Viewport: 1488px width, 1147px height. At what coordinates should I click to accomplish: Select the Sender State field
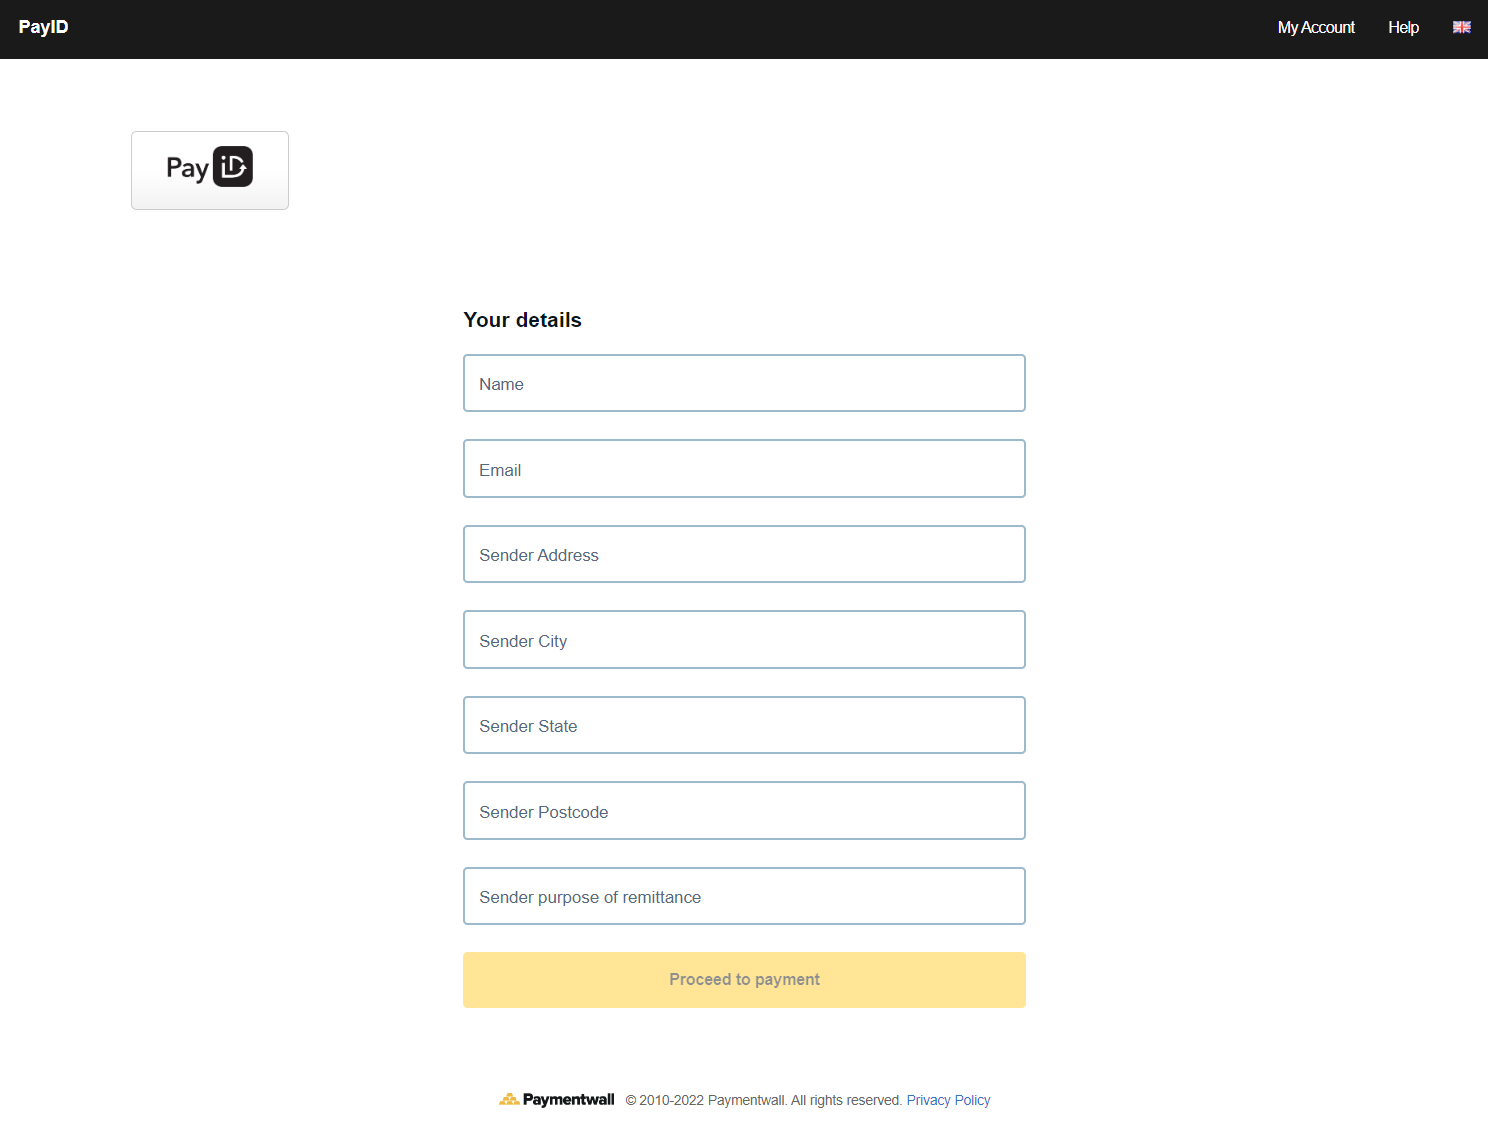[744, 725]
